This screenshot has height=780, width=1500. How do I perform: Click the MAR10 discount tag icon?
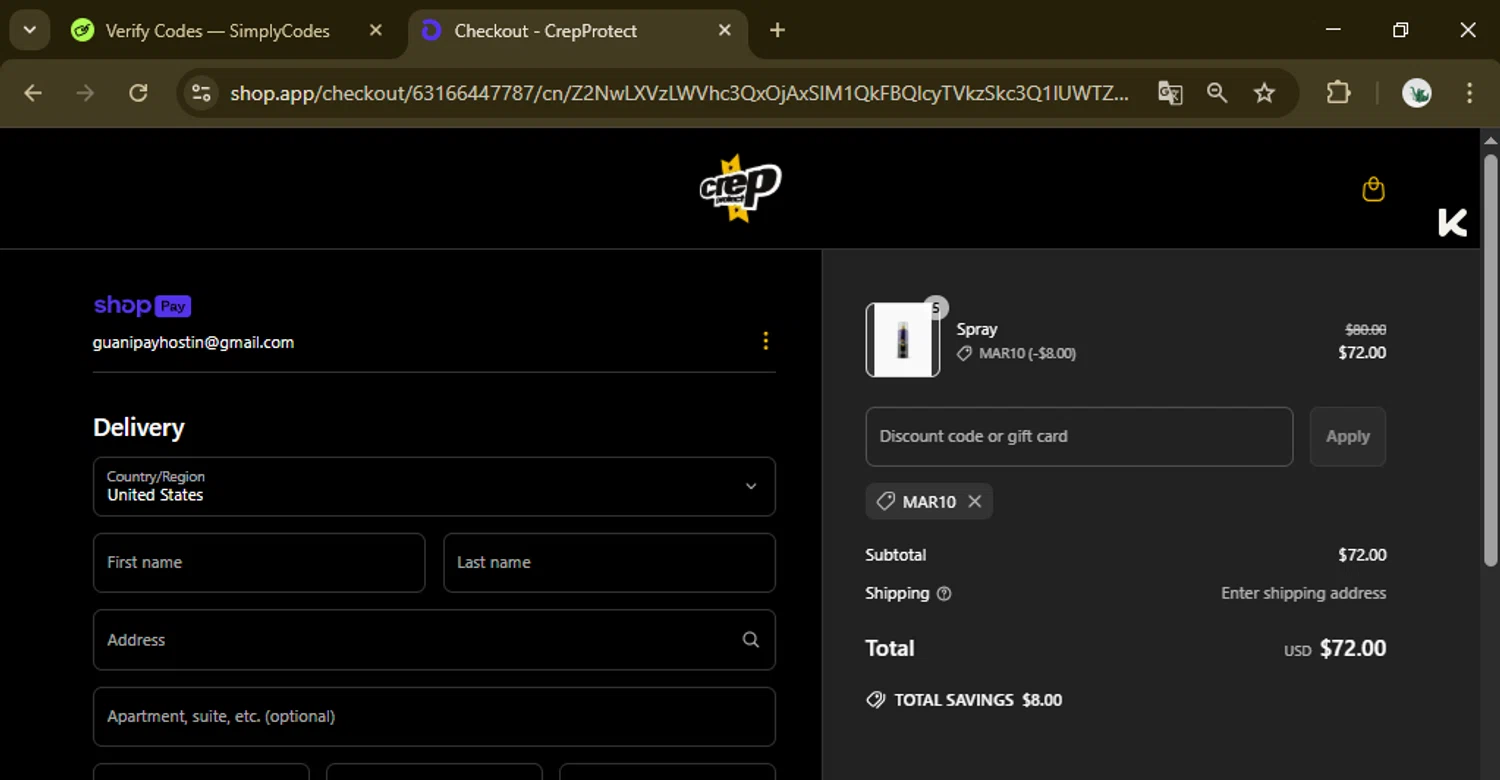885,502
